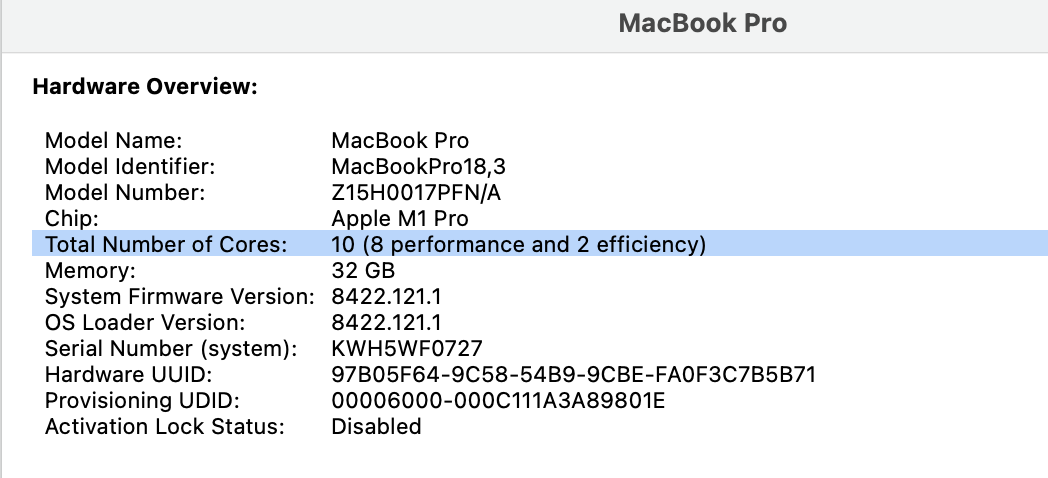1048x478 pixels.
Task: Select the Provisioning UDID value
Action: (498, 400)
